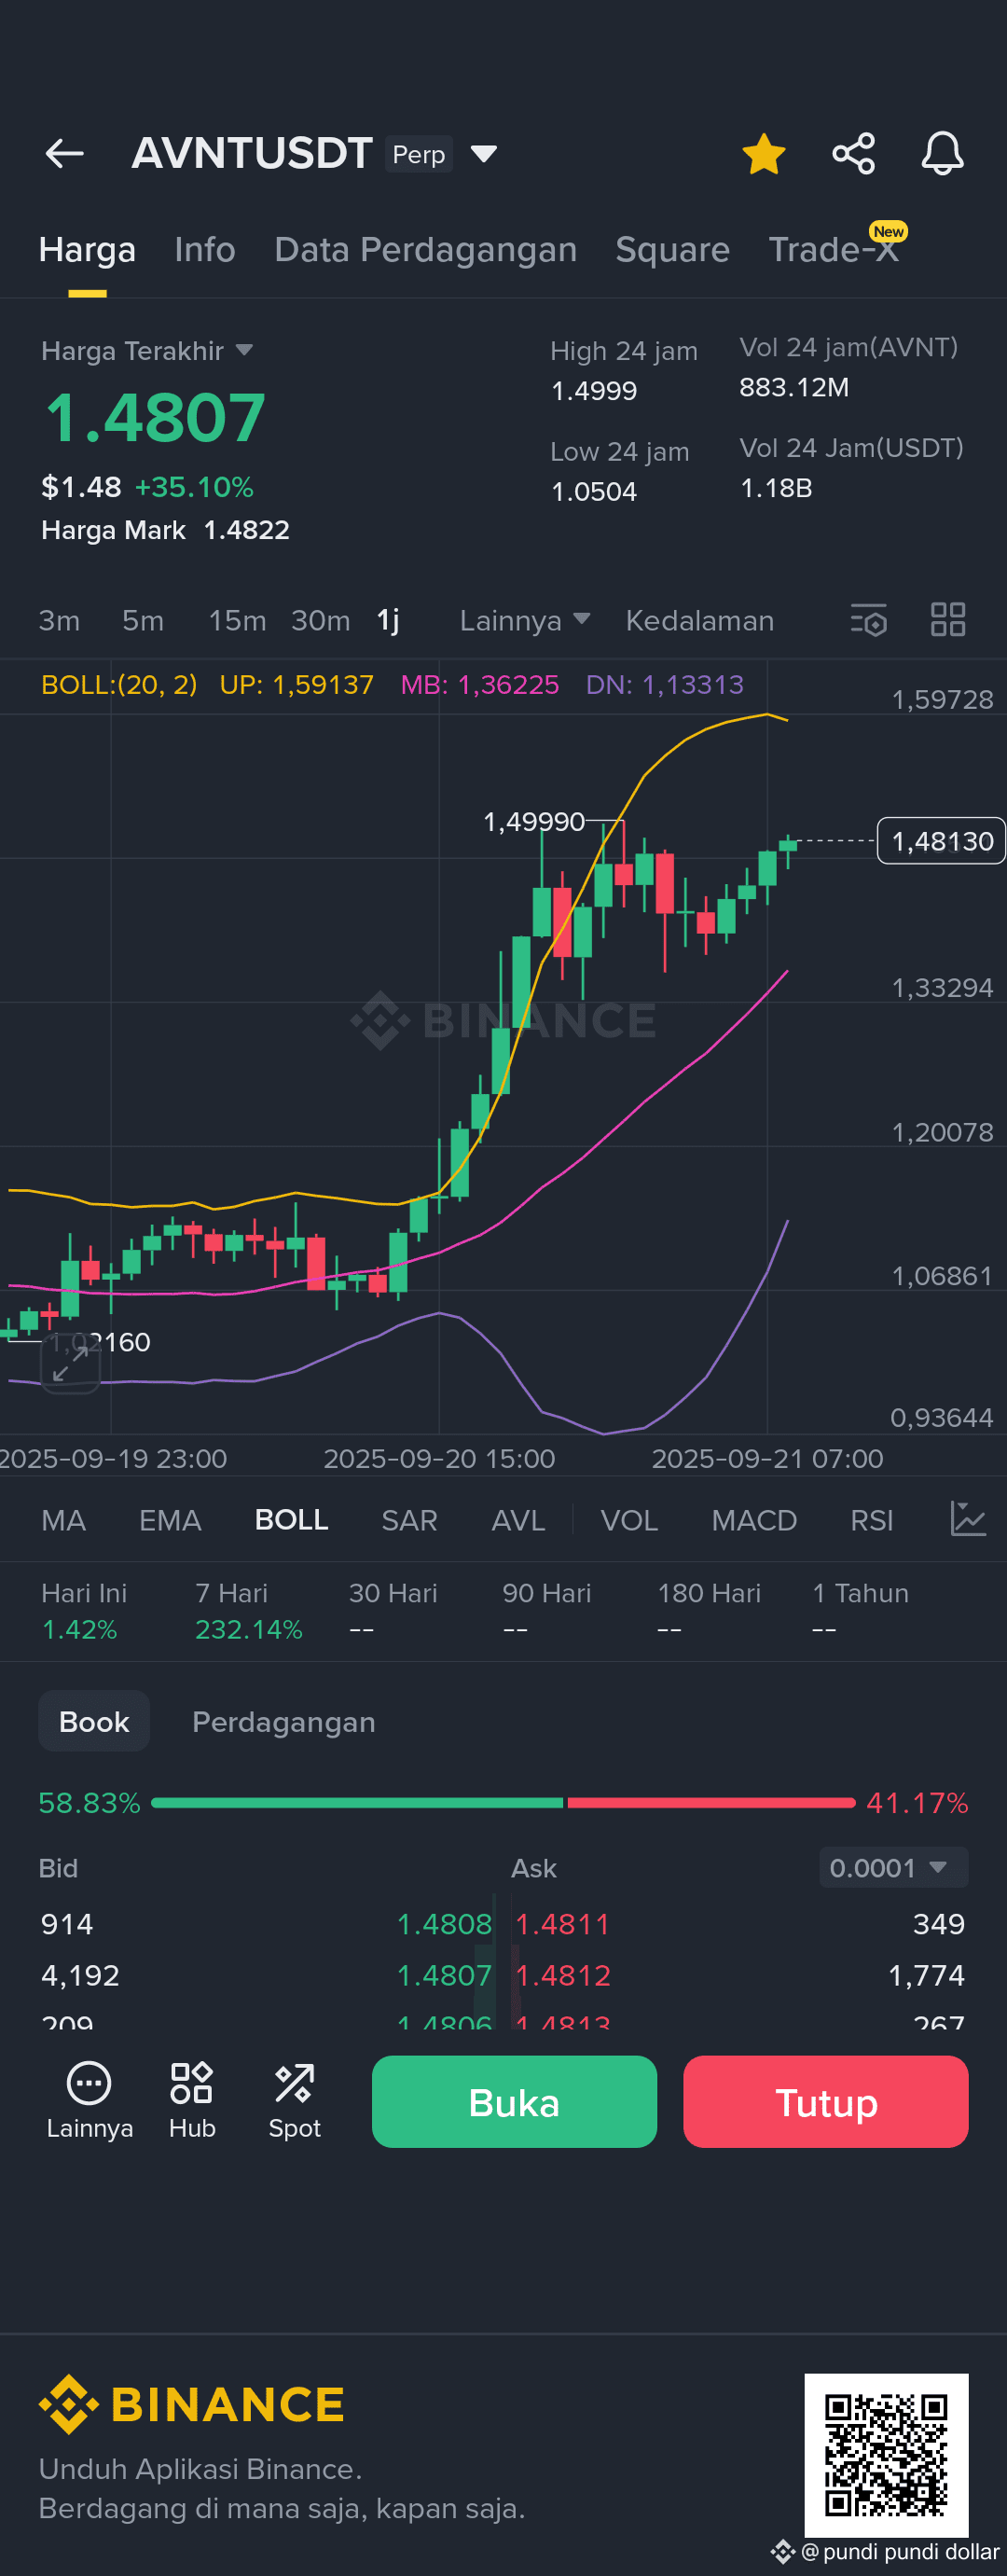Tap the grid layout icon
1007x2576 pixels.
(948, 620)
